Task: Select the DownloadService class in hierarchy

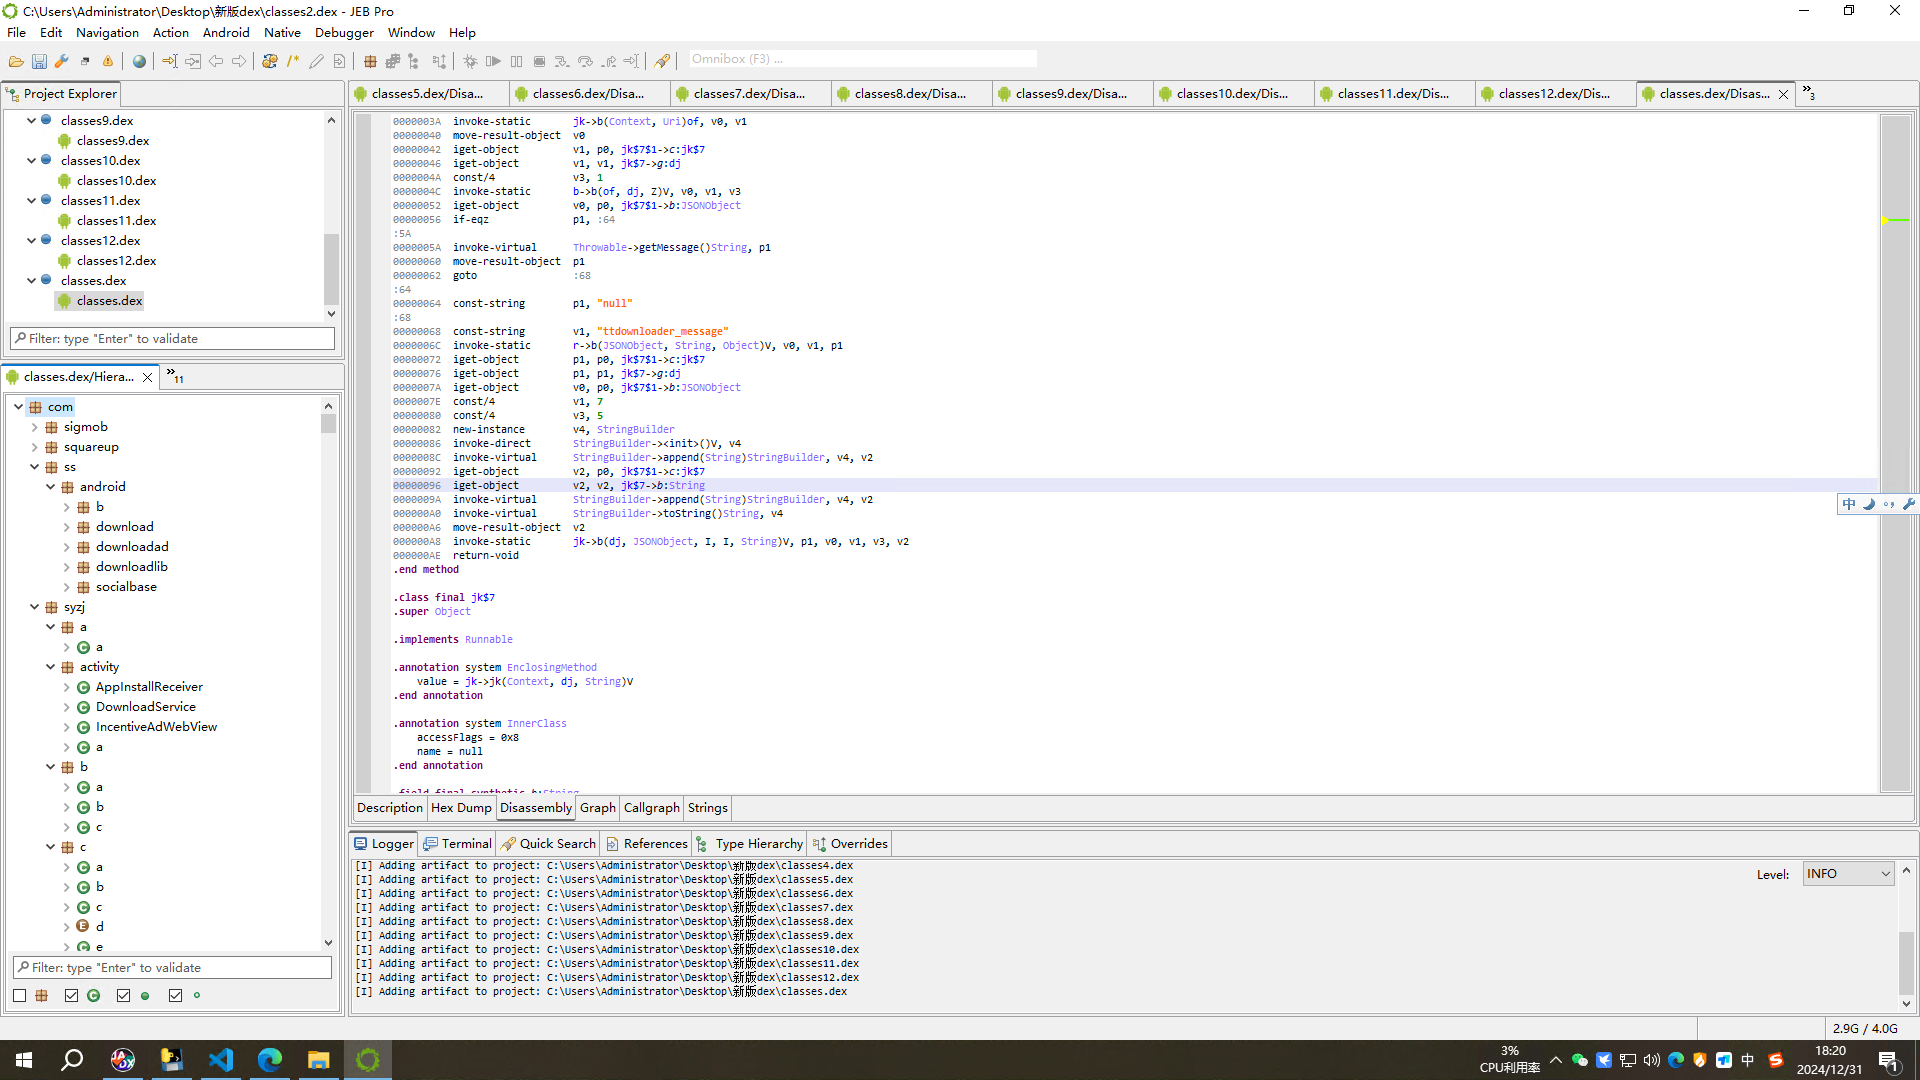Action: point(146,707)
